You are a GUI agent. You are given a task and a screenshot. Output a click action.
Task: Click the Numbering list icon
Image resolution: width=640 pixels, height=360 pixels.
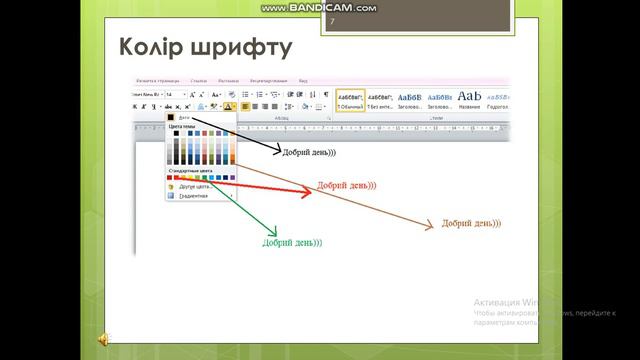260,95
